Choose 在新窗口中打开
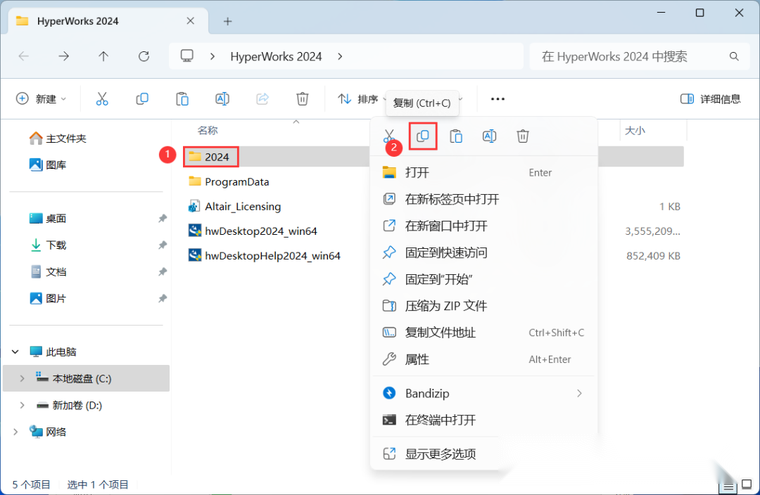 [x=484, y=226]
